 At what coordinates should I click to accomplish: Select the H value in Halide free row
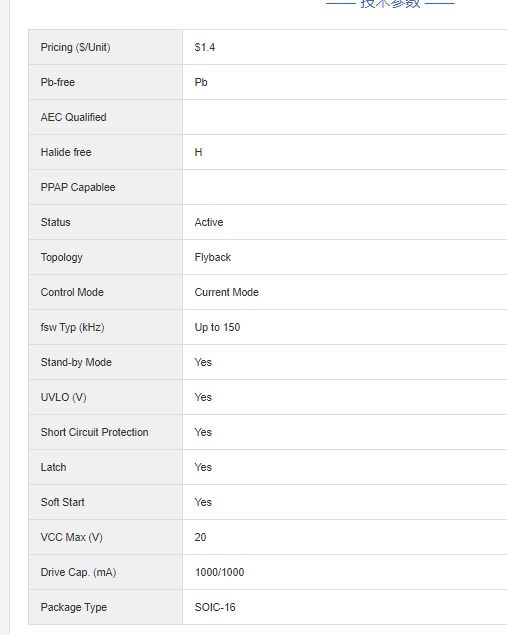pyautogui.click(x=198, y=152)
